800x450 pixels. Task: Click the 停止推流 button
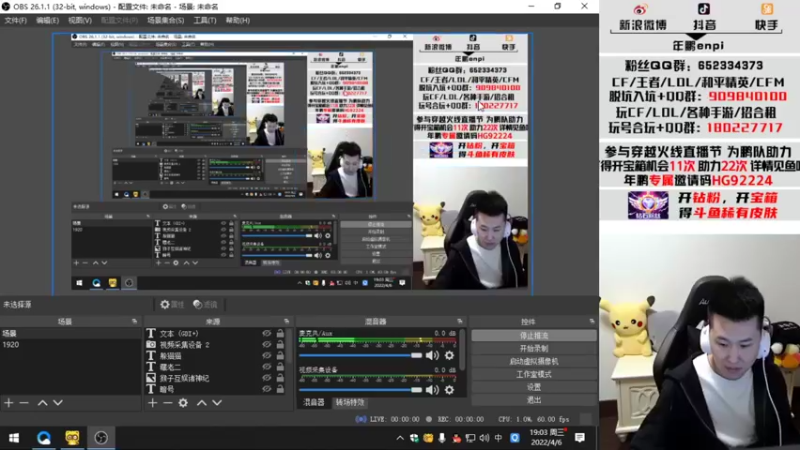tap(534, 336)
